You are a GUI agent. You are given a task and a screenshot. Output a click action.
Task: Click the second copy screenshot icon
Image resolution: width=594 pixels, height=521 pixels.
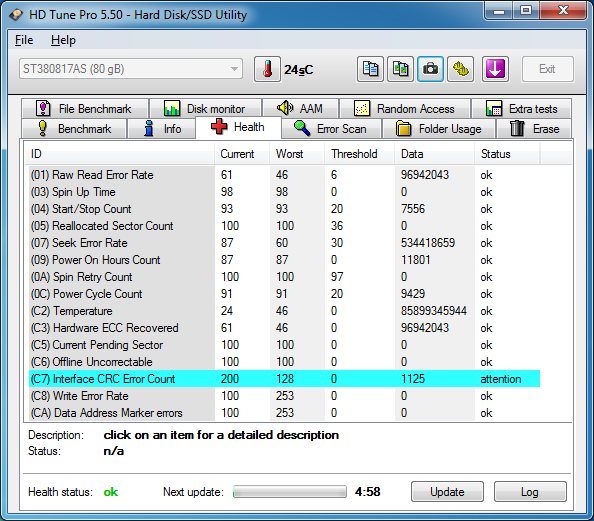pos(400,69)
